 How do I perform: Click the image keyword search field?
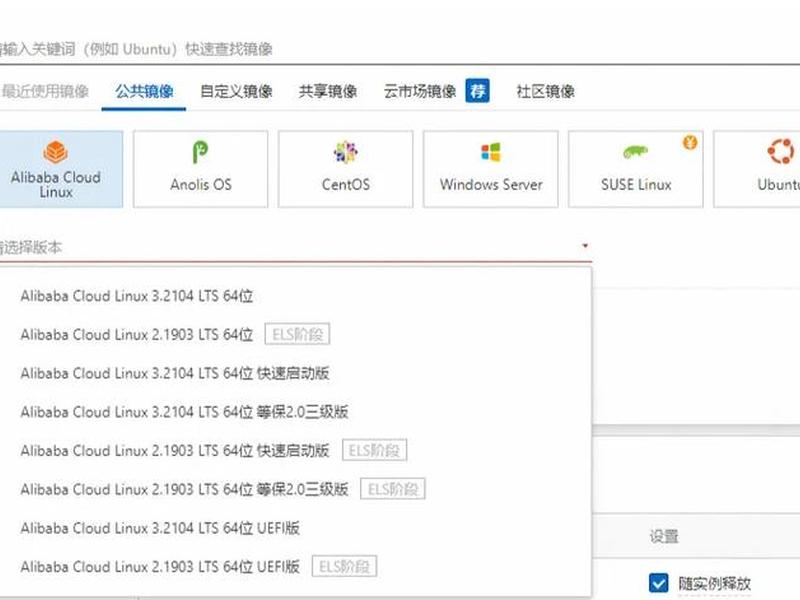coord(400,49)
